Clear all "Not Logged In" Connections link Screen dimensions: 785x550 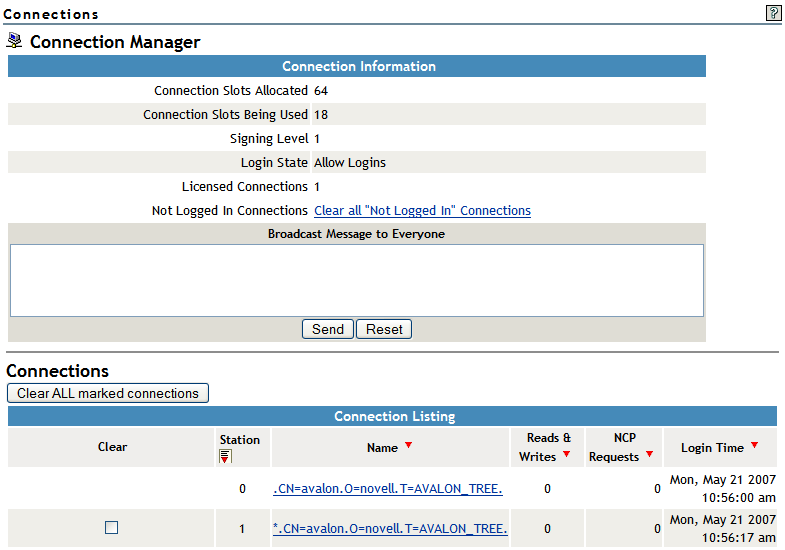(x=422, y=211)
